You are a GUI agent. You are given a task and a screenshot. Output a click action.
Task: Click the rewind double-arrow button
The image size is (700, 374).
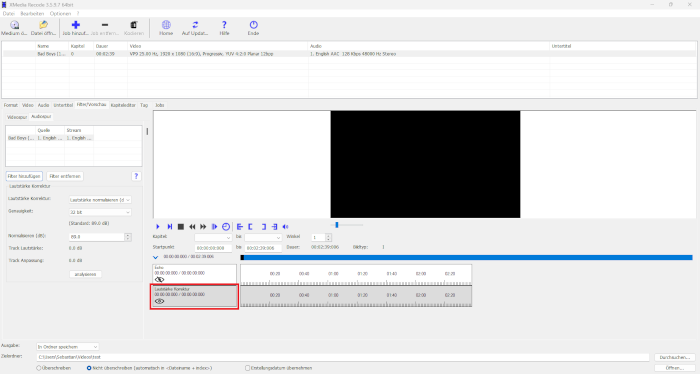coord(192,227)
